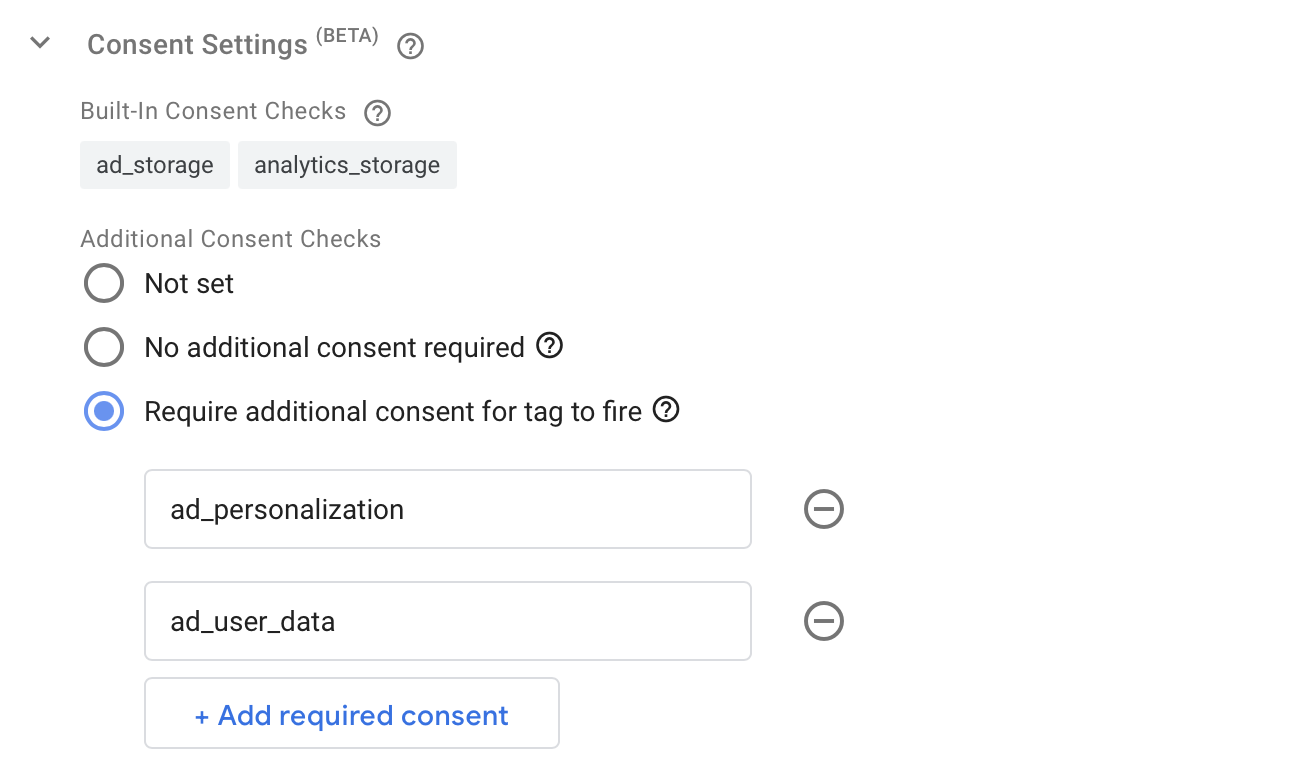Click inside the ad_personalization input field

447,509
